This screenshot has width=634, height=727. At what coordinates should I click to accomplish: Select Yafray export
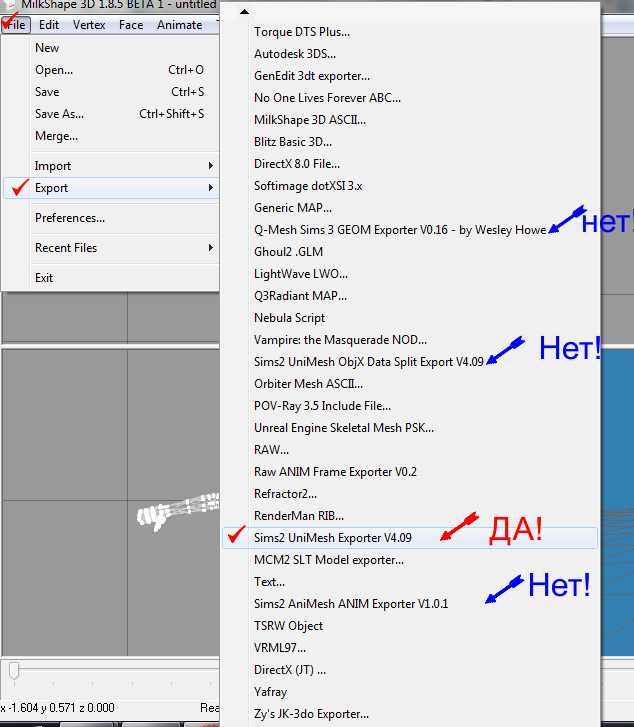click(410, 692)
